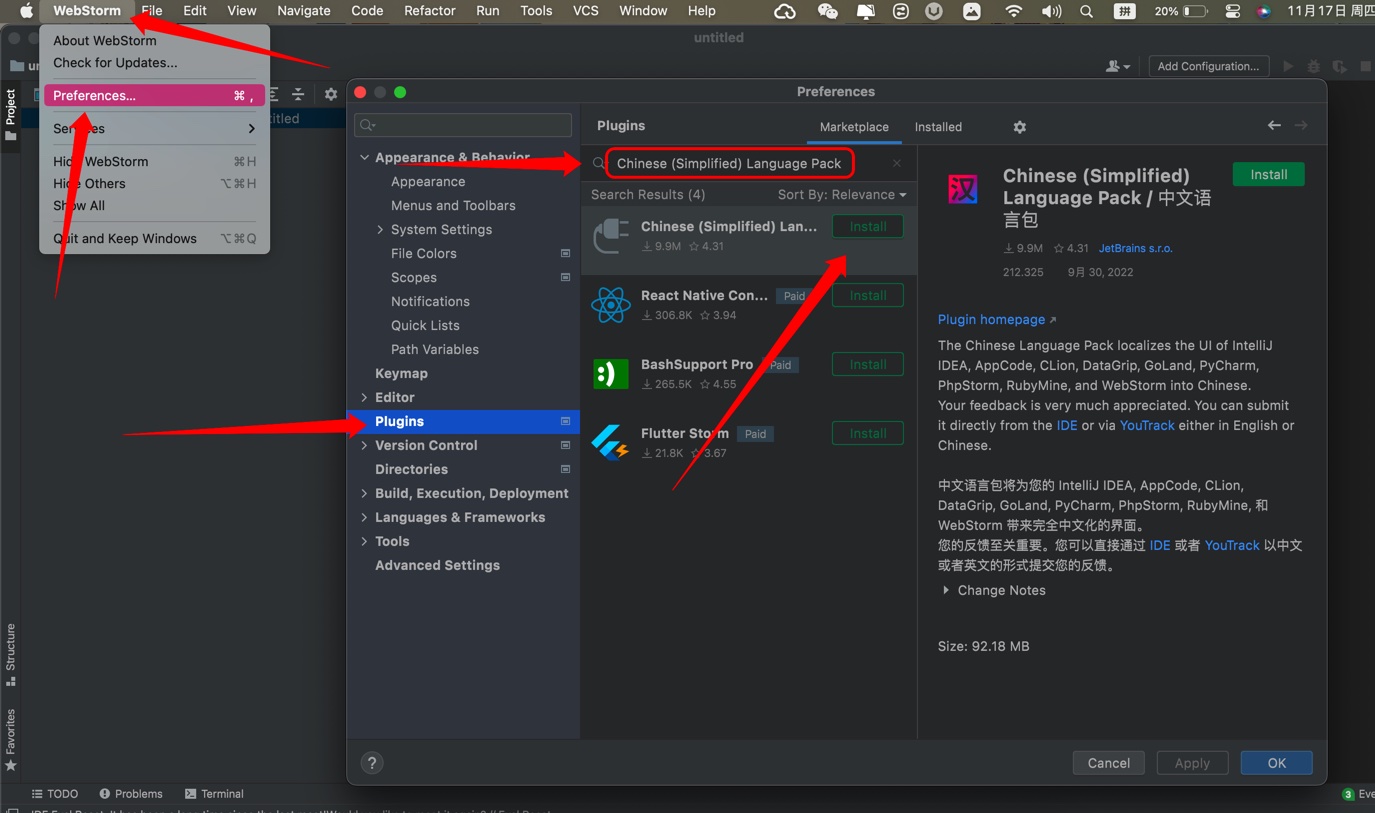Install Flutter Storm plugin
Viewport: 1375px width, 813px height.
tap(868, 434)
